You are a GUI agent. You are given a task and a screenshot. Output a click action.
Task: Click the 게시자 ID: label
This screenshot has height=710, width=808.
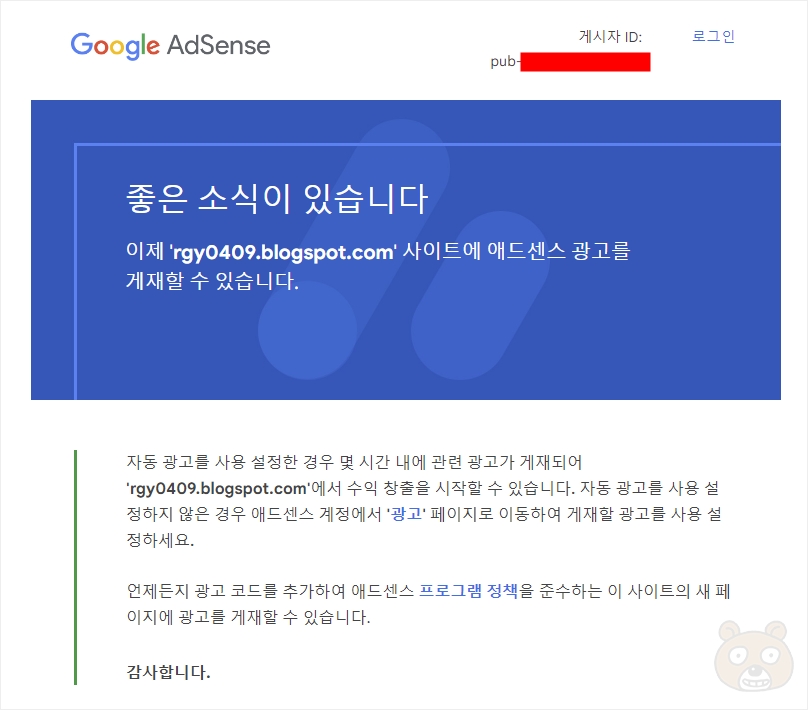610,37
